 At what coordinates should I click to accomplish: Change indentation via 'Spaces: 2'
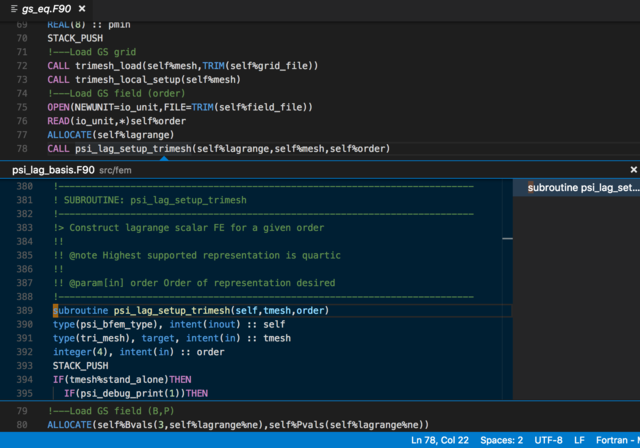click(x=501, y=440)
